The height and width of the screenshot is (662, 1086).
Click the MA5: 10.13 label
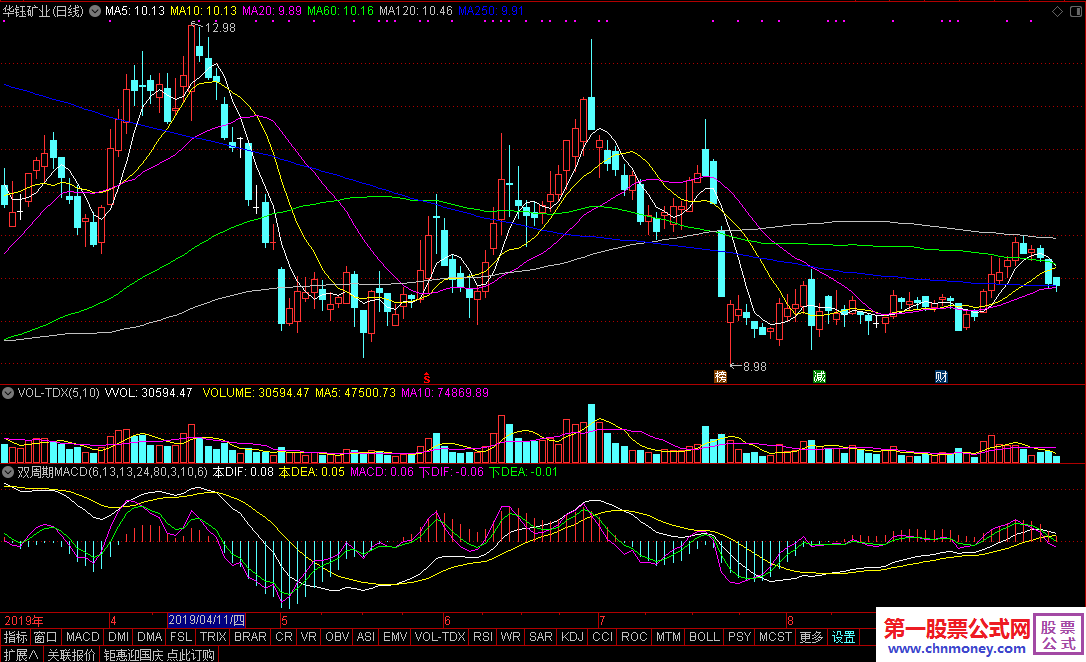[x=135, y=11]
